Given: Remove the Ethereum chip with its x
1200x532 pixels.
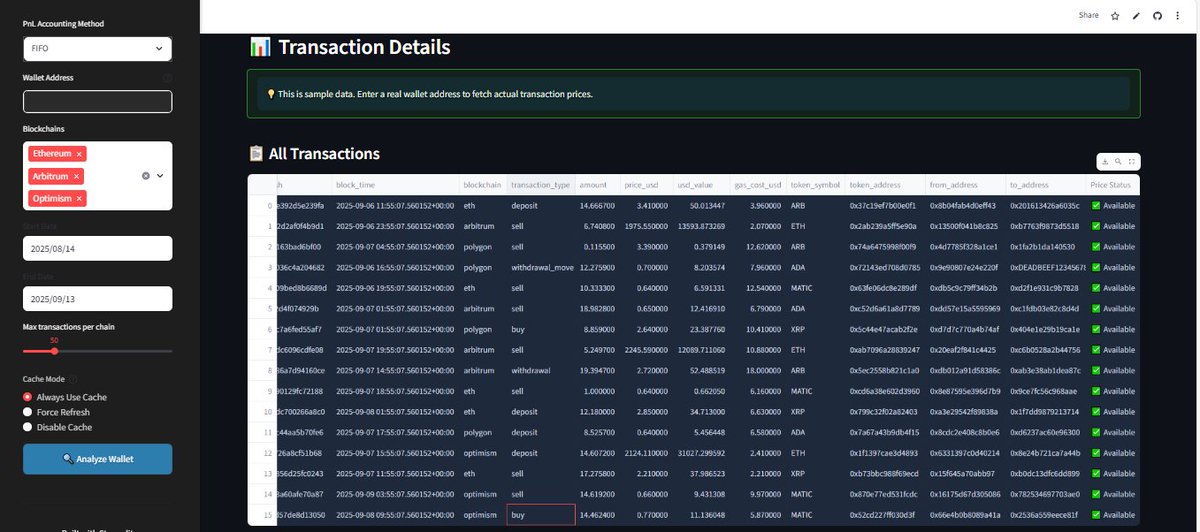Looking at the screenshot, I should [x=80, y=154].
